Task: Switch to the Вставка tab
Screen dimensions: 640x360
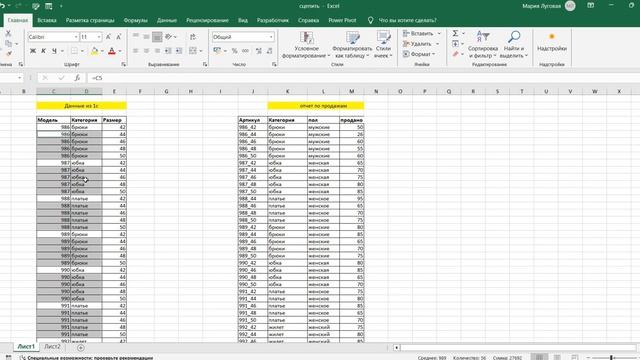Action: click(47, 20)
